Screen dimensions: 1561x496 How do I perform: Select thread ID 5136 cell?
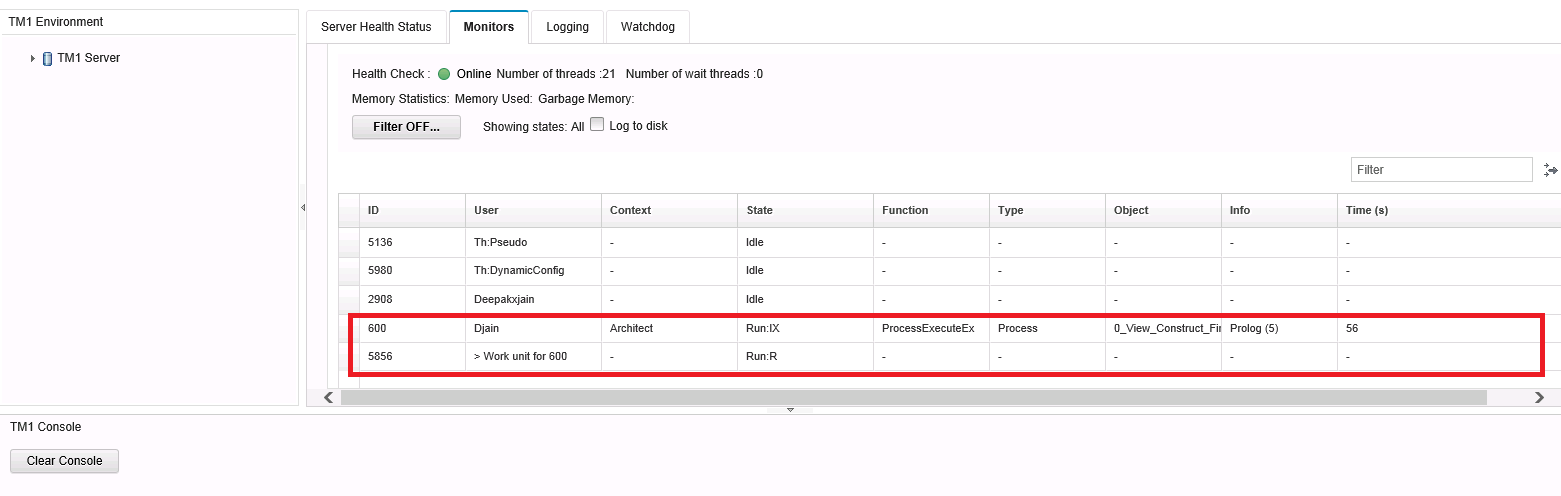tap(413, 243)
